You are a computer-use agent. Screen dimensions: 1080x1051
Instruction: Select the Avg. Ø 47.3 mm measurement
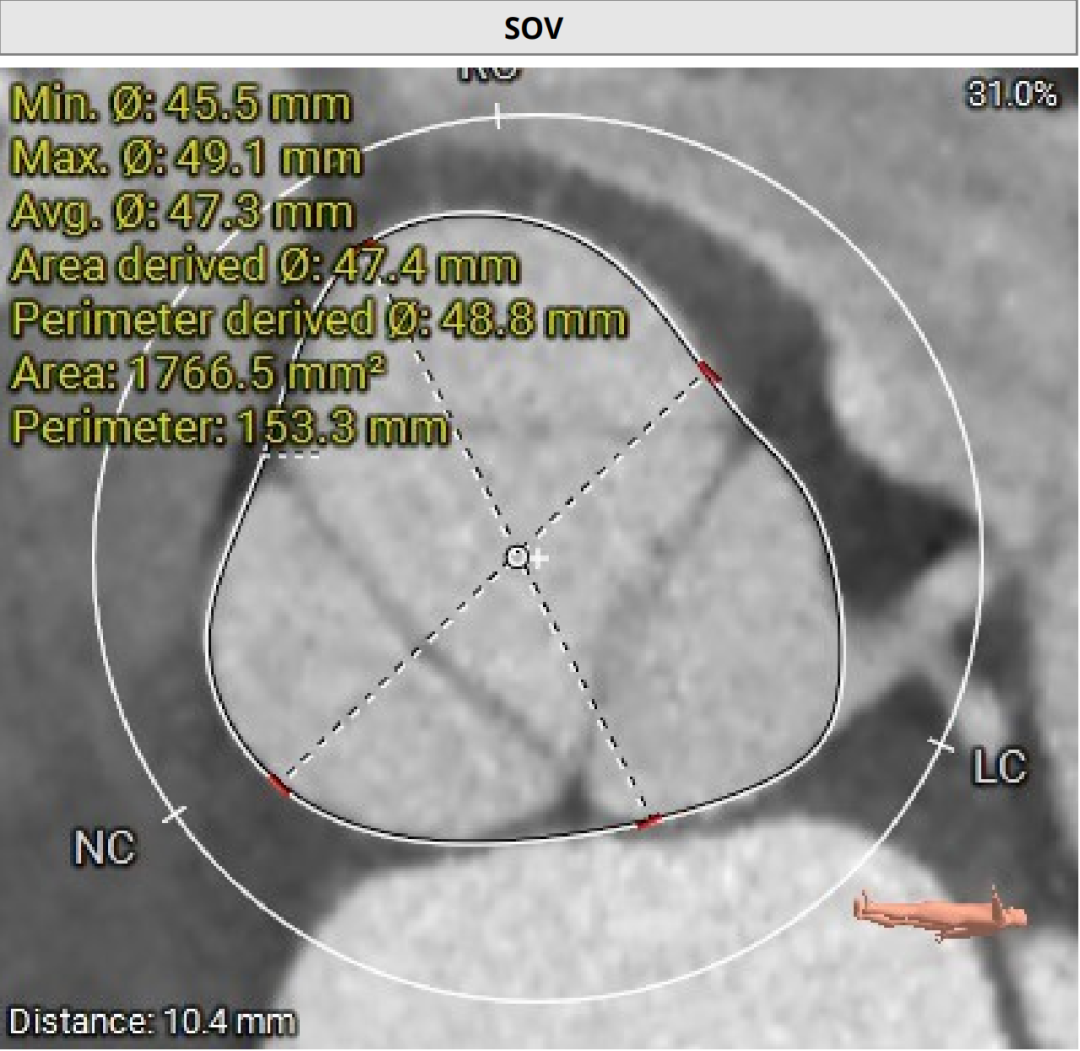(182, 212)
